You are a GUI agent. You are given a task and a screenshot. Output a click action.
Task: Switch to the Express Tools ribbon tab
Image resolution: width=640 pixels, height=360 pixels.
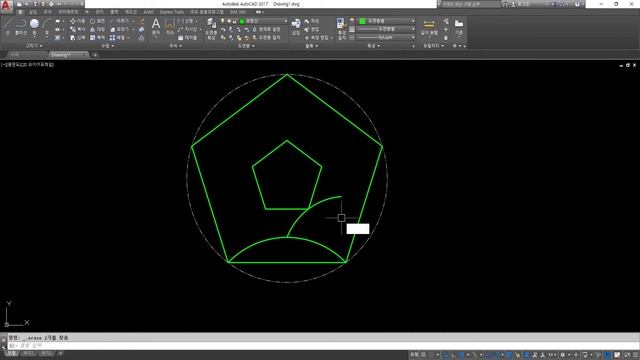click(172, 12)
